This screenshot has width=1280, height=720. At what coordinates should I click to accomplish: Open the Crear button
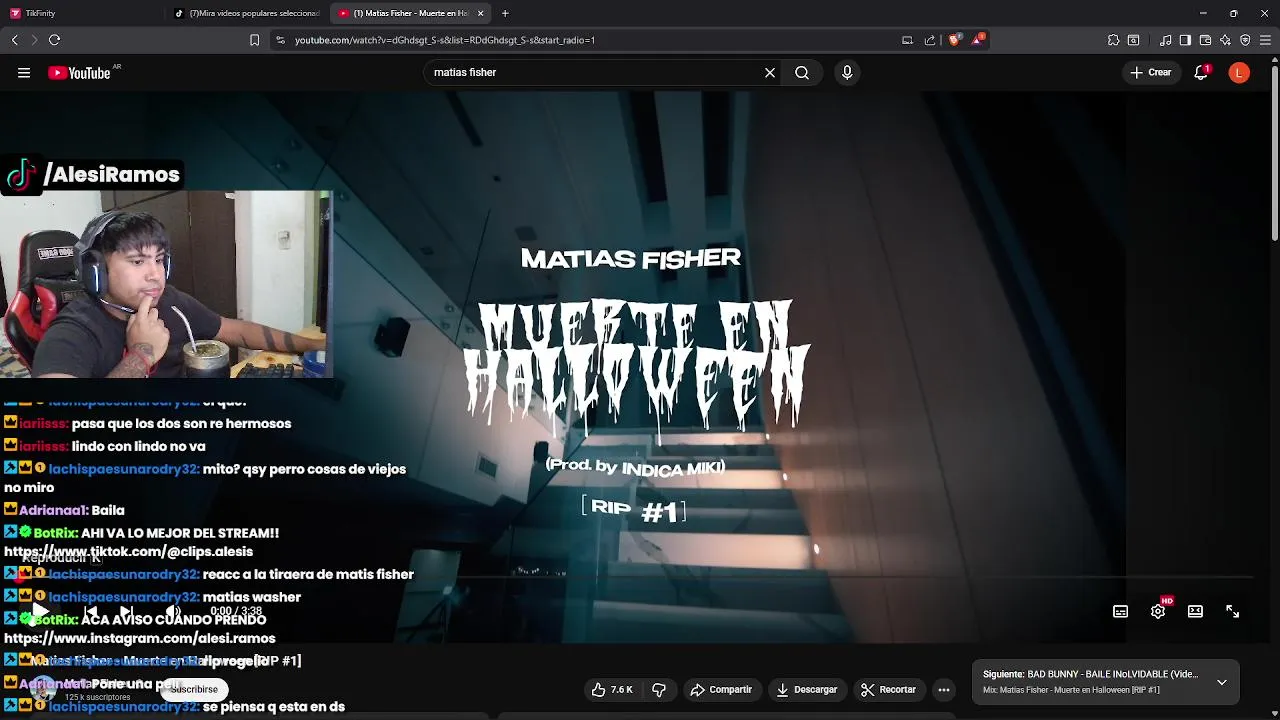coord(1151,73)
